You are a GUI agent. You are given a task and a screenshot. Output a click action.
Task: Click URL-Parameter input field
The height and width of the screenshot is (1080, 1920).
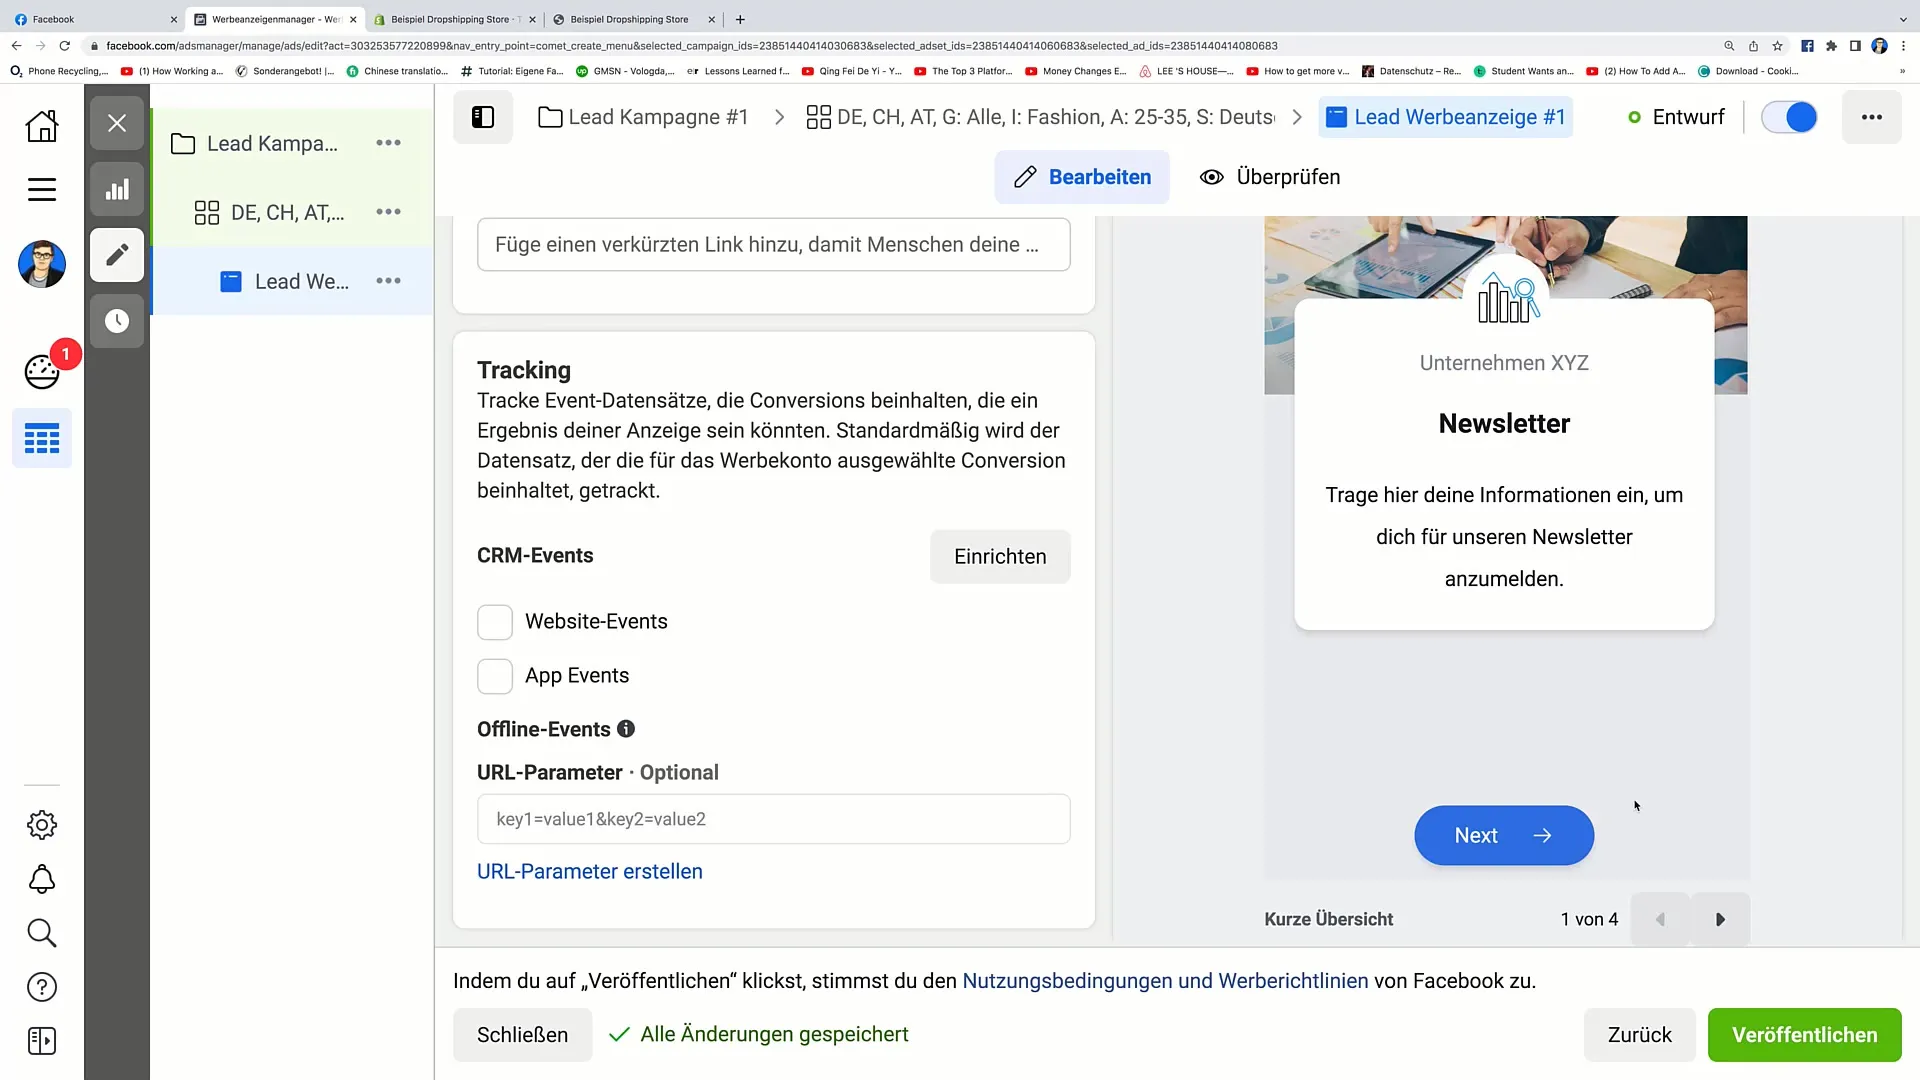[x=774, y=819]
